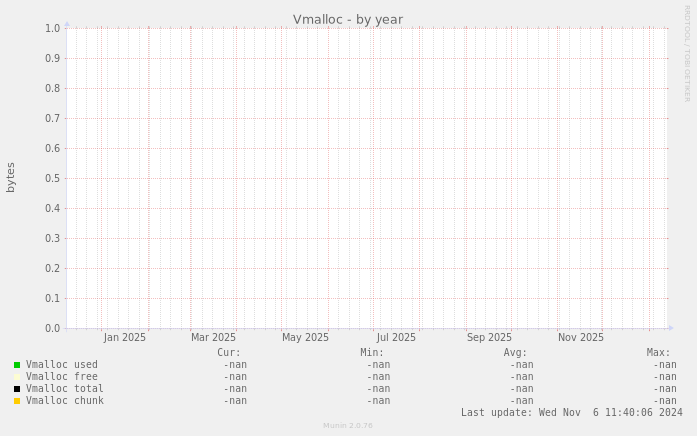Click the Avg: column header
Image resolution: width=697 pixels, height=436 pixels.
tap(515, 353)
